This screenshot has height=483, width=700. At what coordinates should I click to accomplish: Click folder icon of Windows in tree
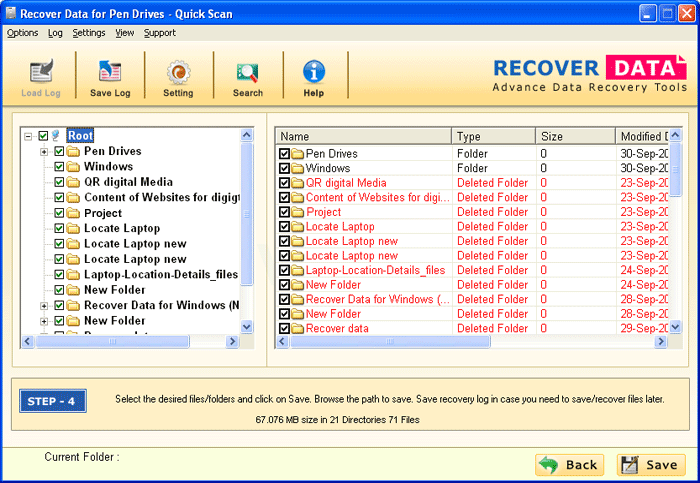[x=73, y=167]
